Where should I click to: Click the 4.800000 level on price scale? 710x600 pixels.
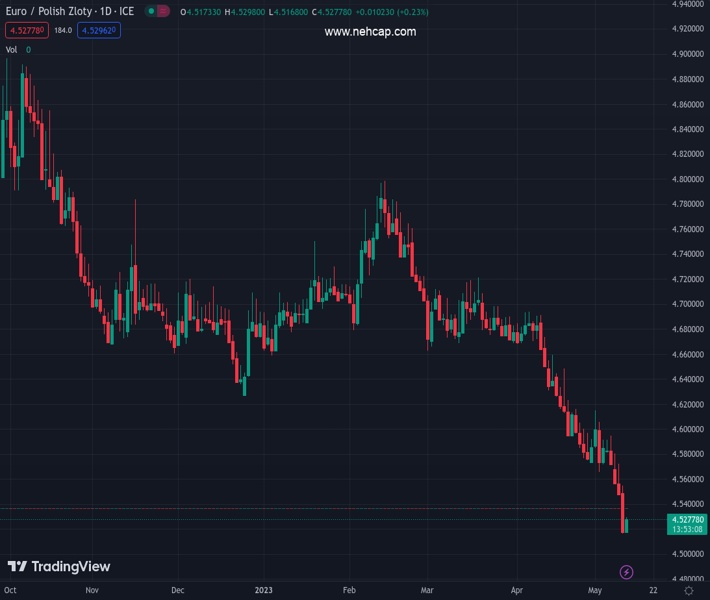tap(688, 180)
